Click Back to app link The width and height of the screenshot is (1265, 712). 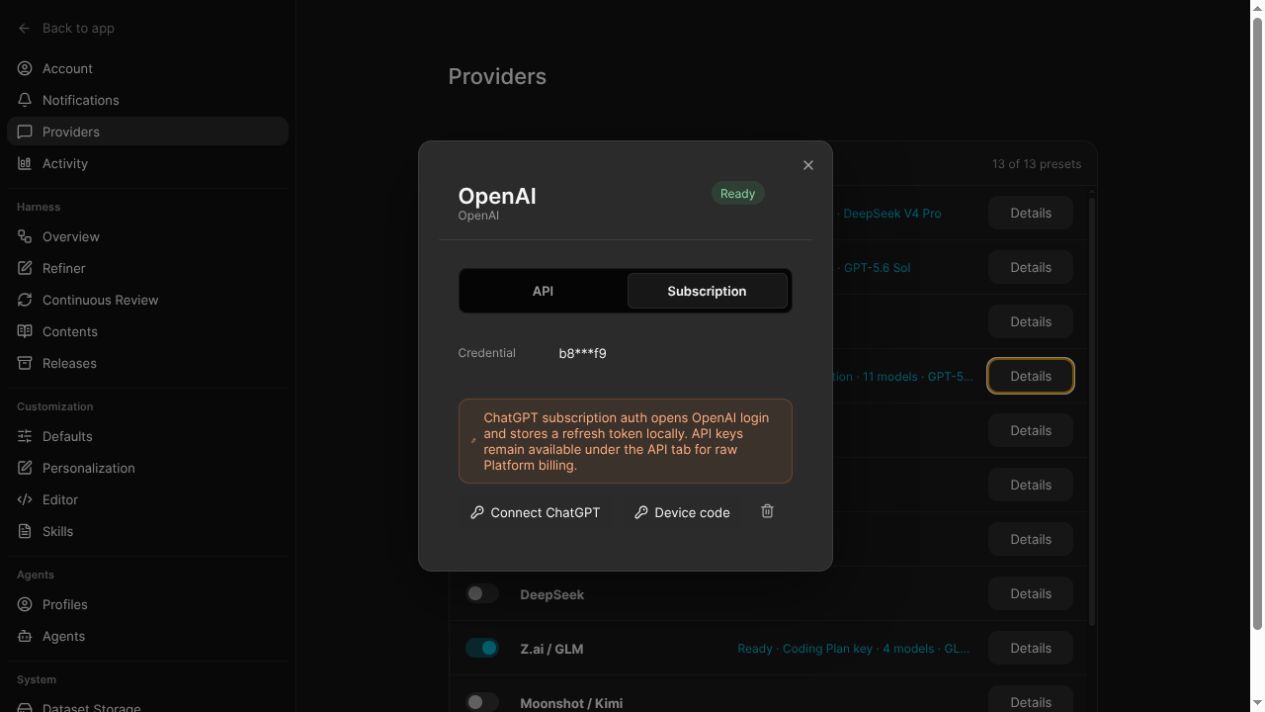pos(78,28)
